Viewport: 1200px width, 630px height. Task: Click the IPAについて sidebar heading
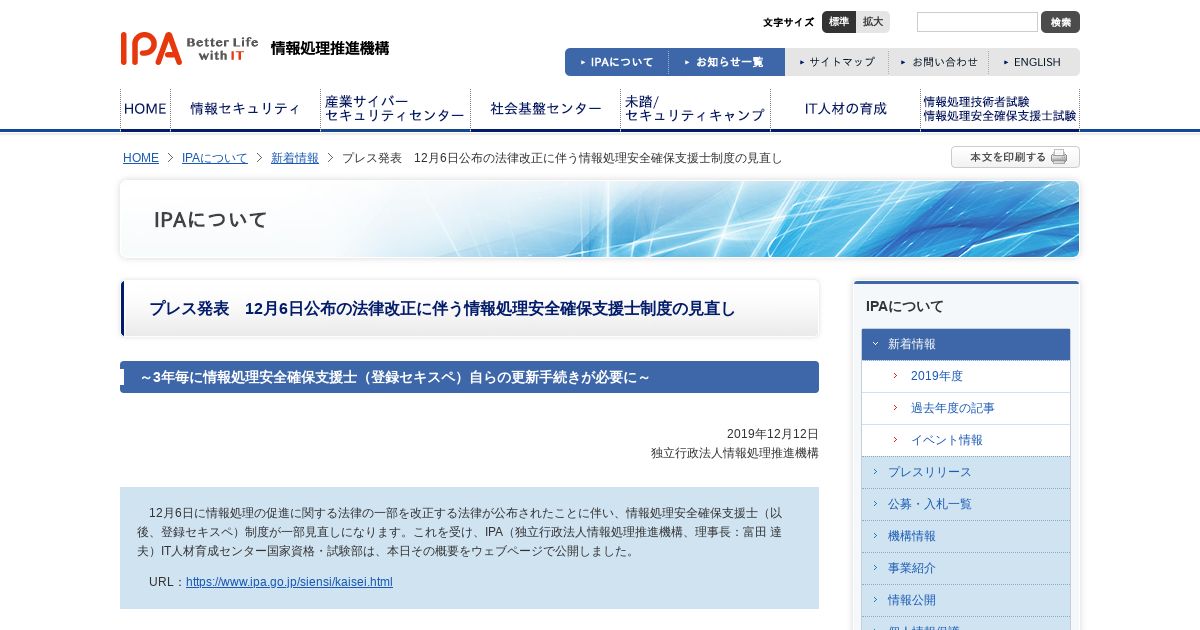coord(905,306)
